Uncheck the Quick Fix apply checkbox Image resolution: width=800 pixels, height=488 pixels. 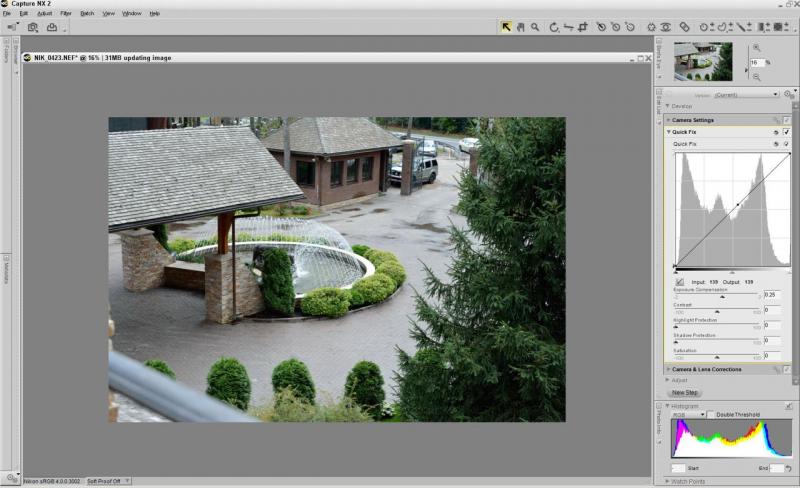pyautogui.click(x=786, y=132)
